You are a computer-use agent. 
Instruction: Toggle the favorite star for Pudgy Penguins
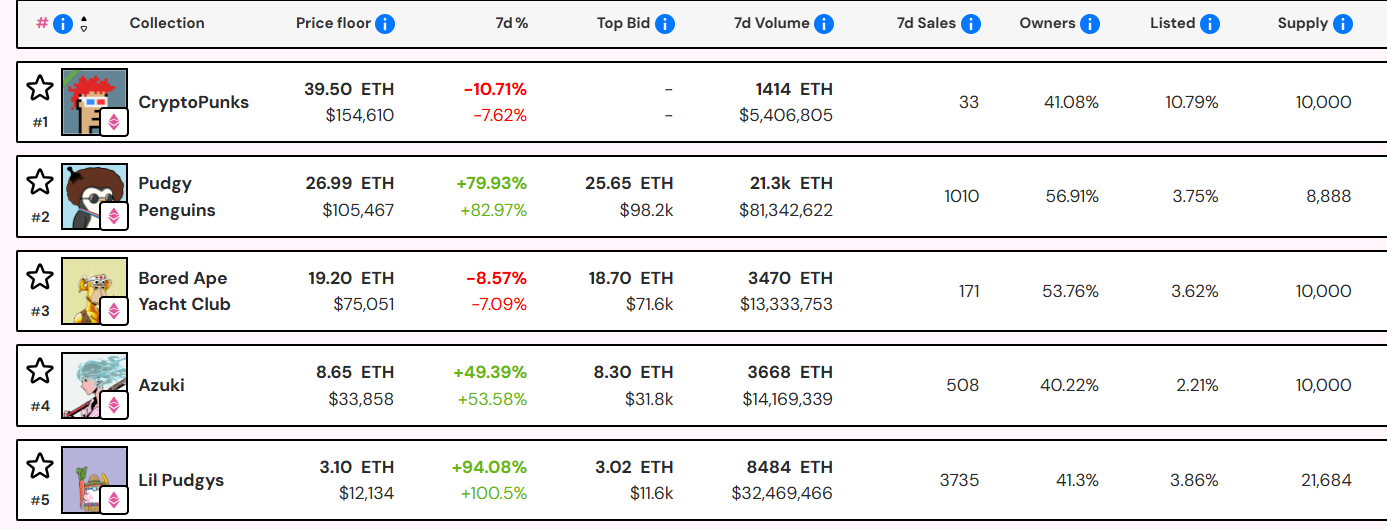coord(40,182)
